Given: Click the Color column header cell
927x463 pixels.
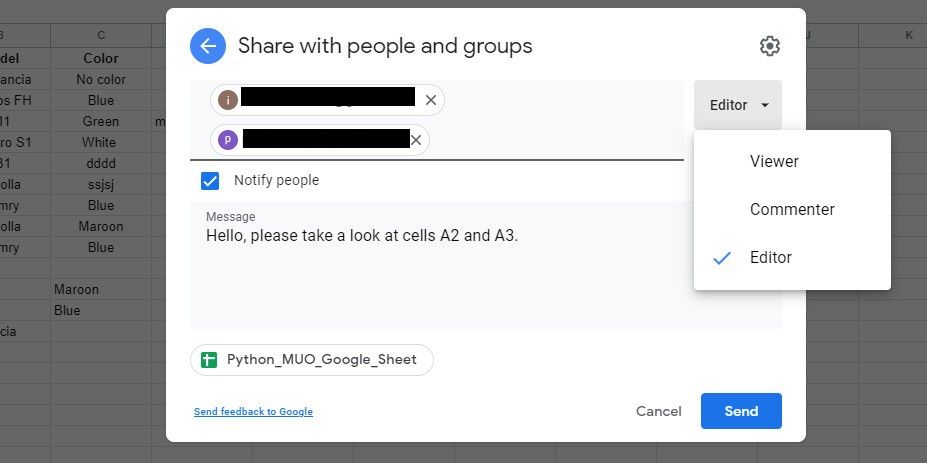Looking at the screenshot, I should (101, 58).
